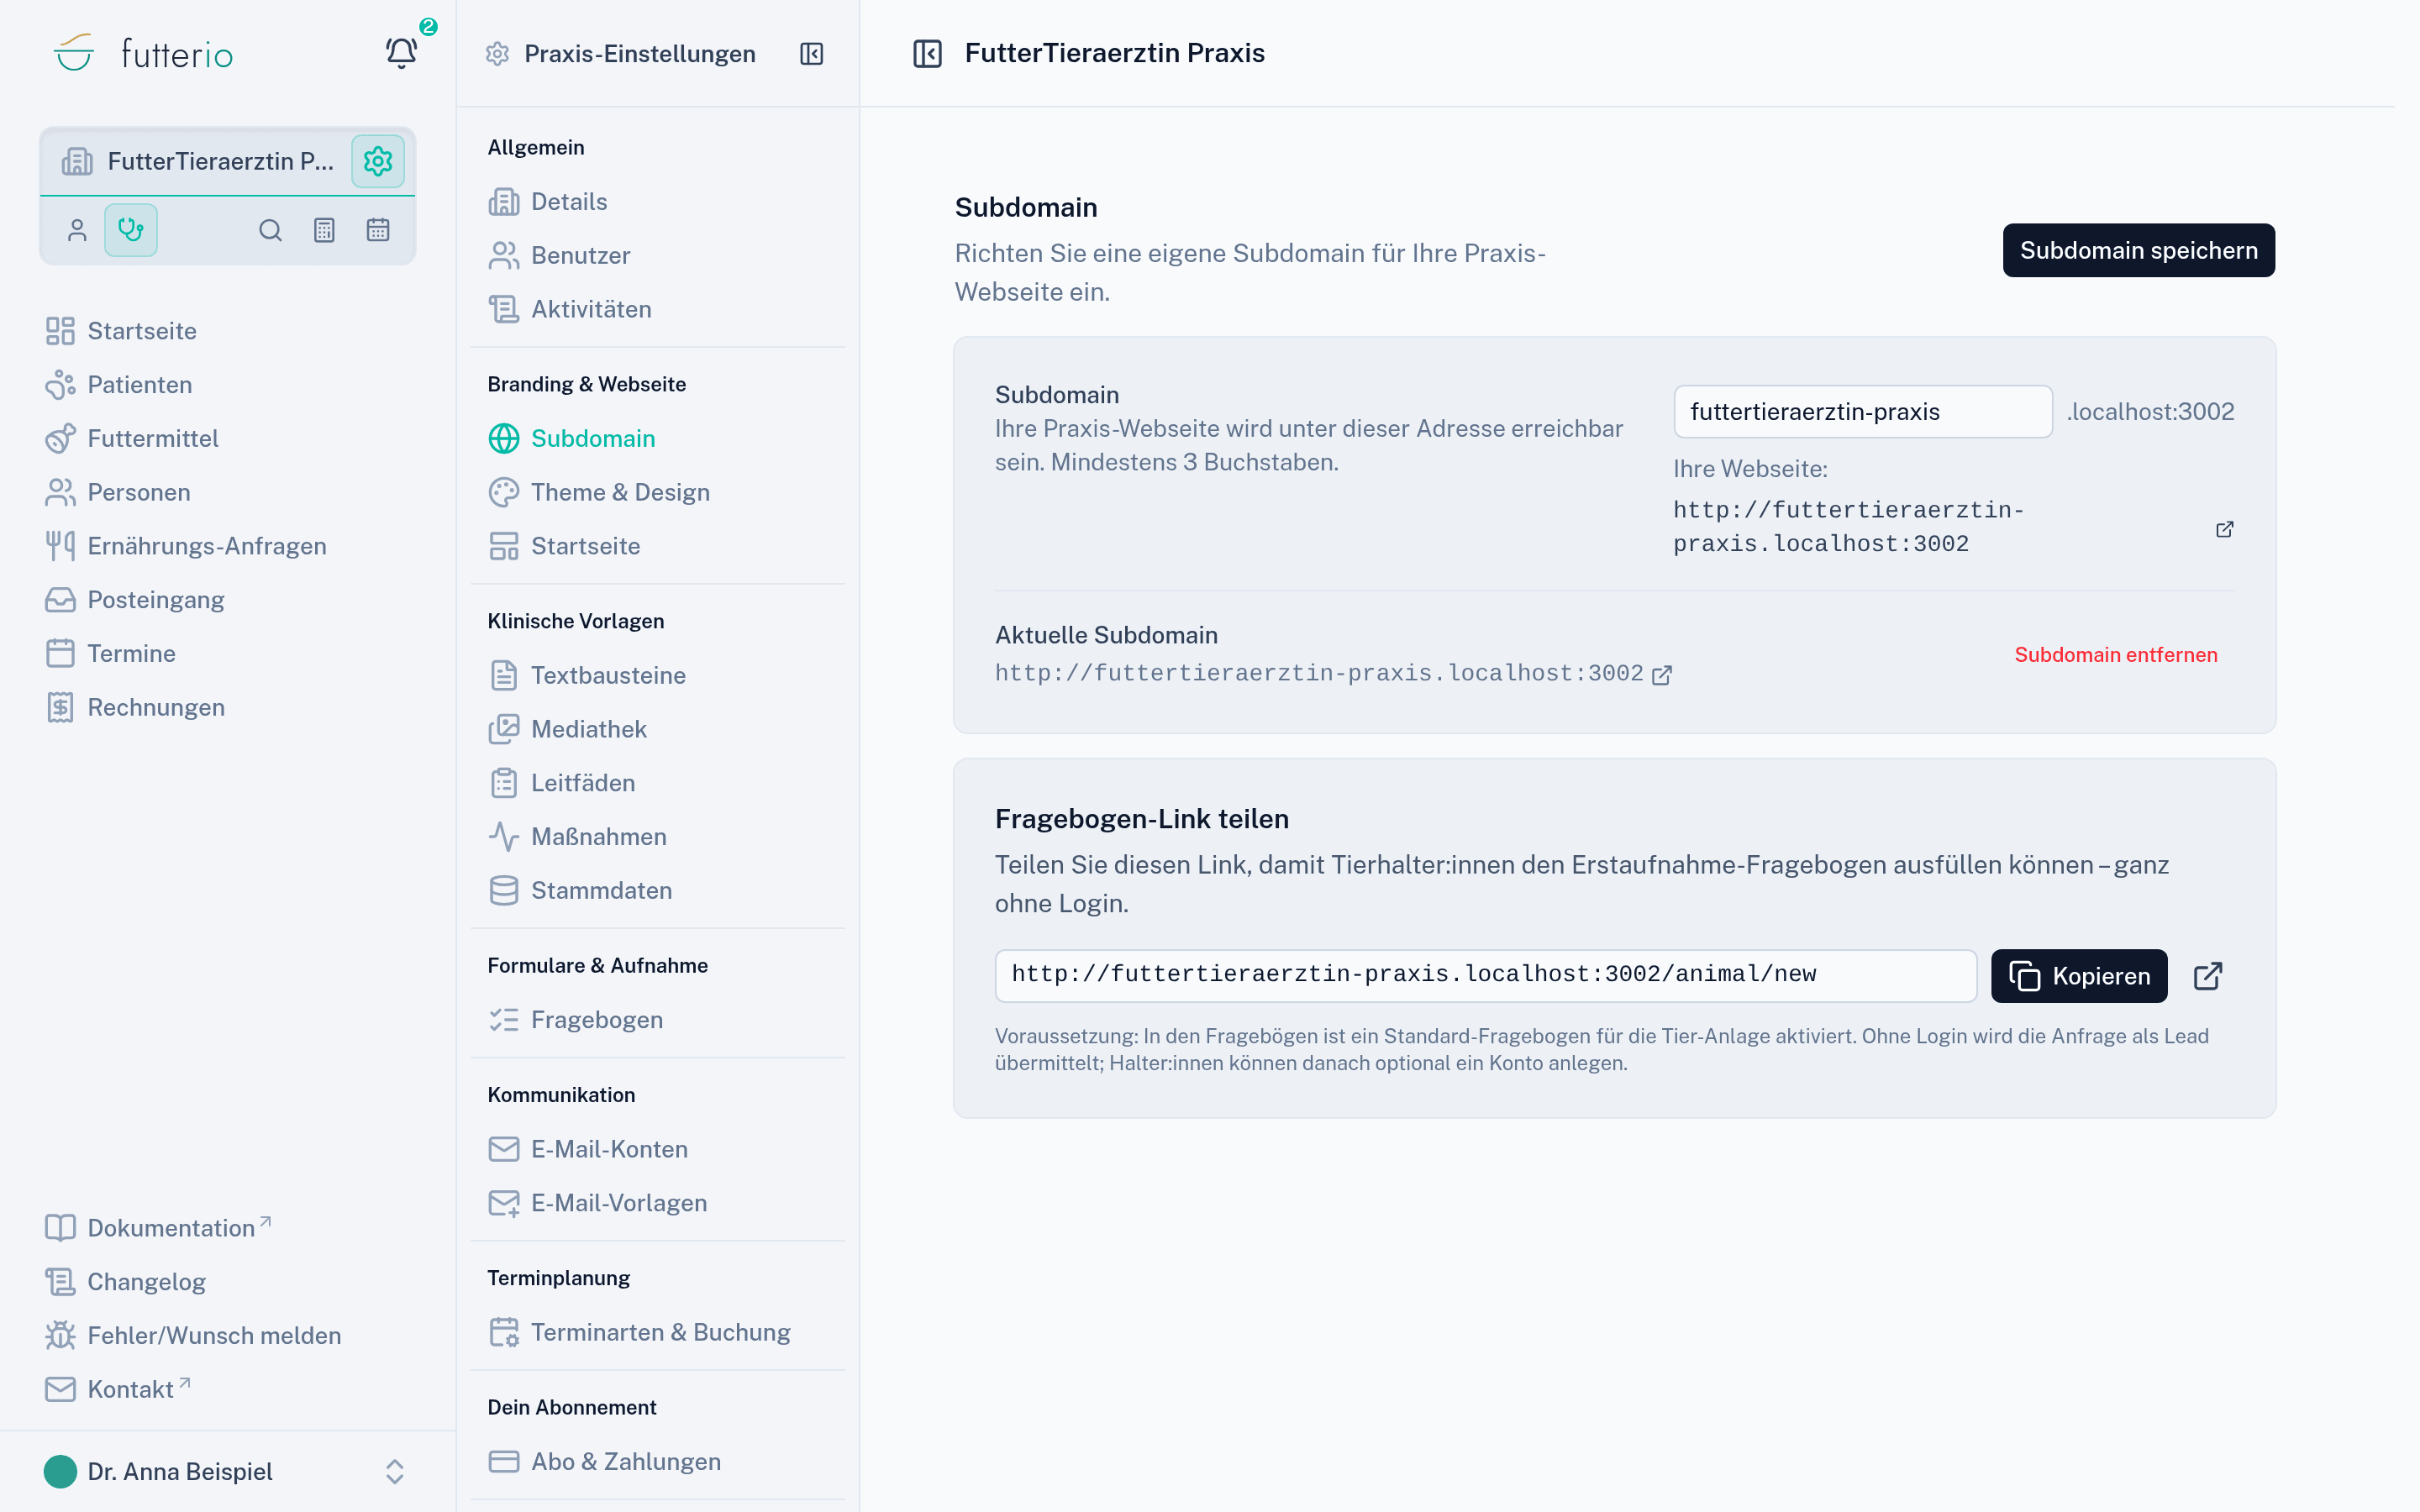Open Rechnungen page
2420x1512 pixels.
(x=135, y=708)
